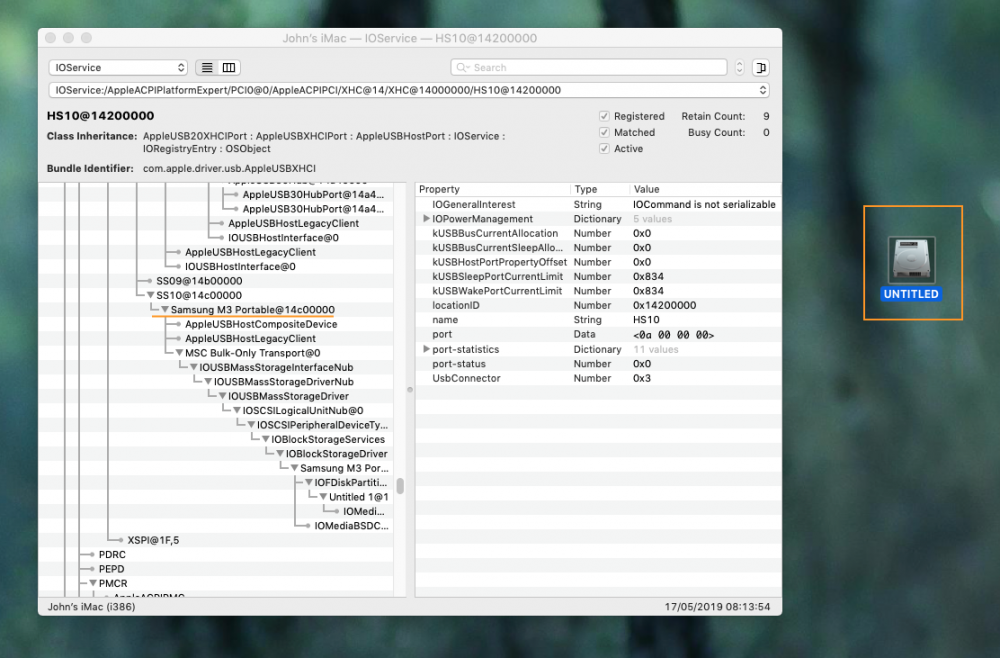Select the port-status property row
1000x658 pixels.
pos(598,364)
